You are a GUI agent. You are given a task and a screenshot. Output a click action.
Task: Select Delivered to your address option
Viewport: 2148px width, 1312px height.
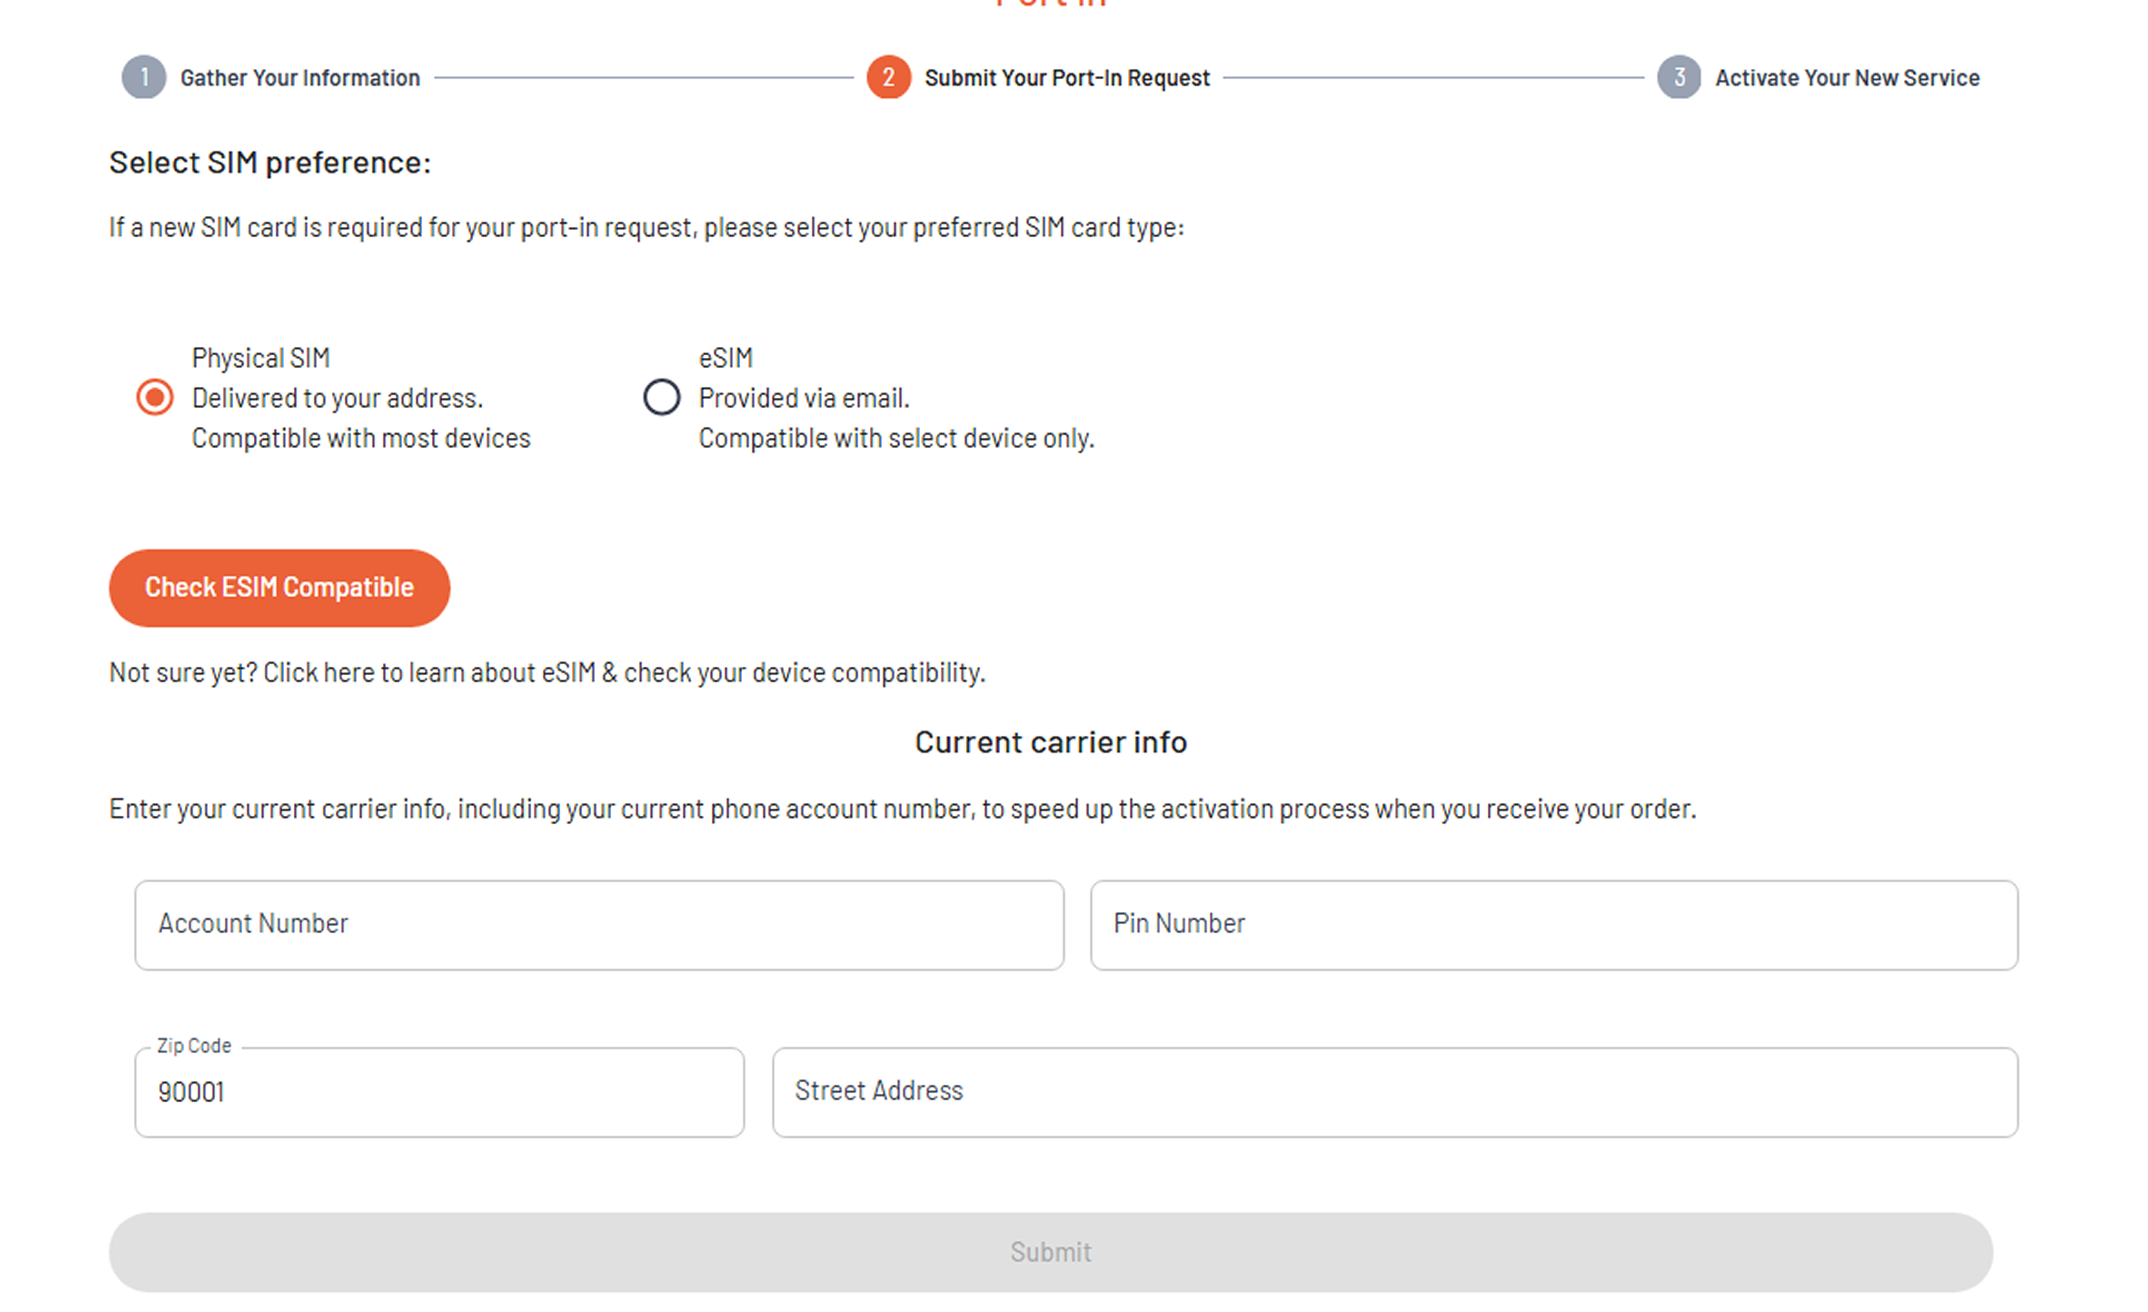pyautogui.click(x=338, y=397)
